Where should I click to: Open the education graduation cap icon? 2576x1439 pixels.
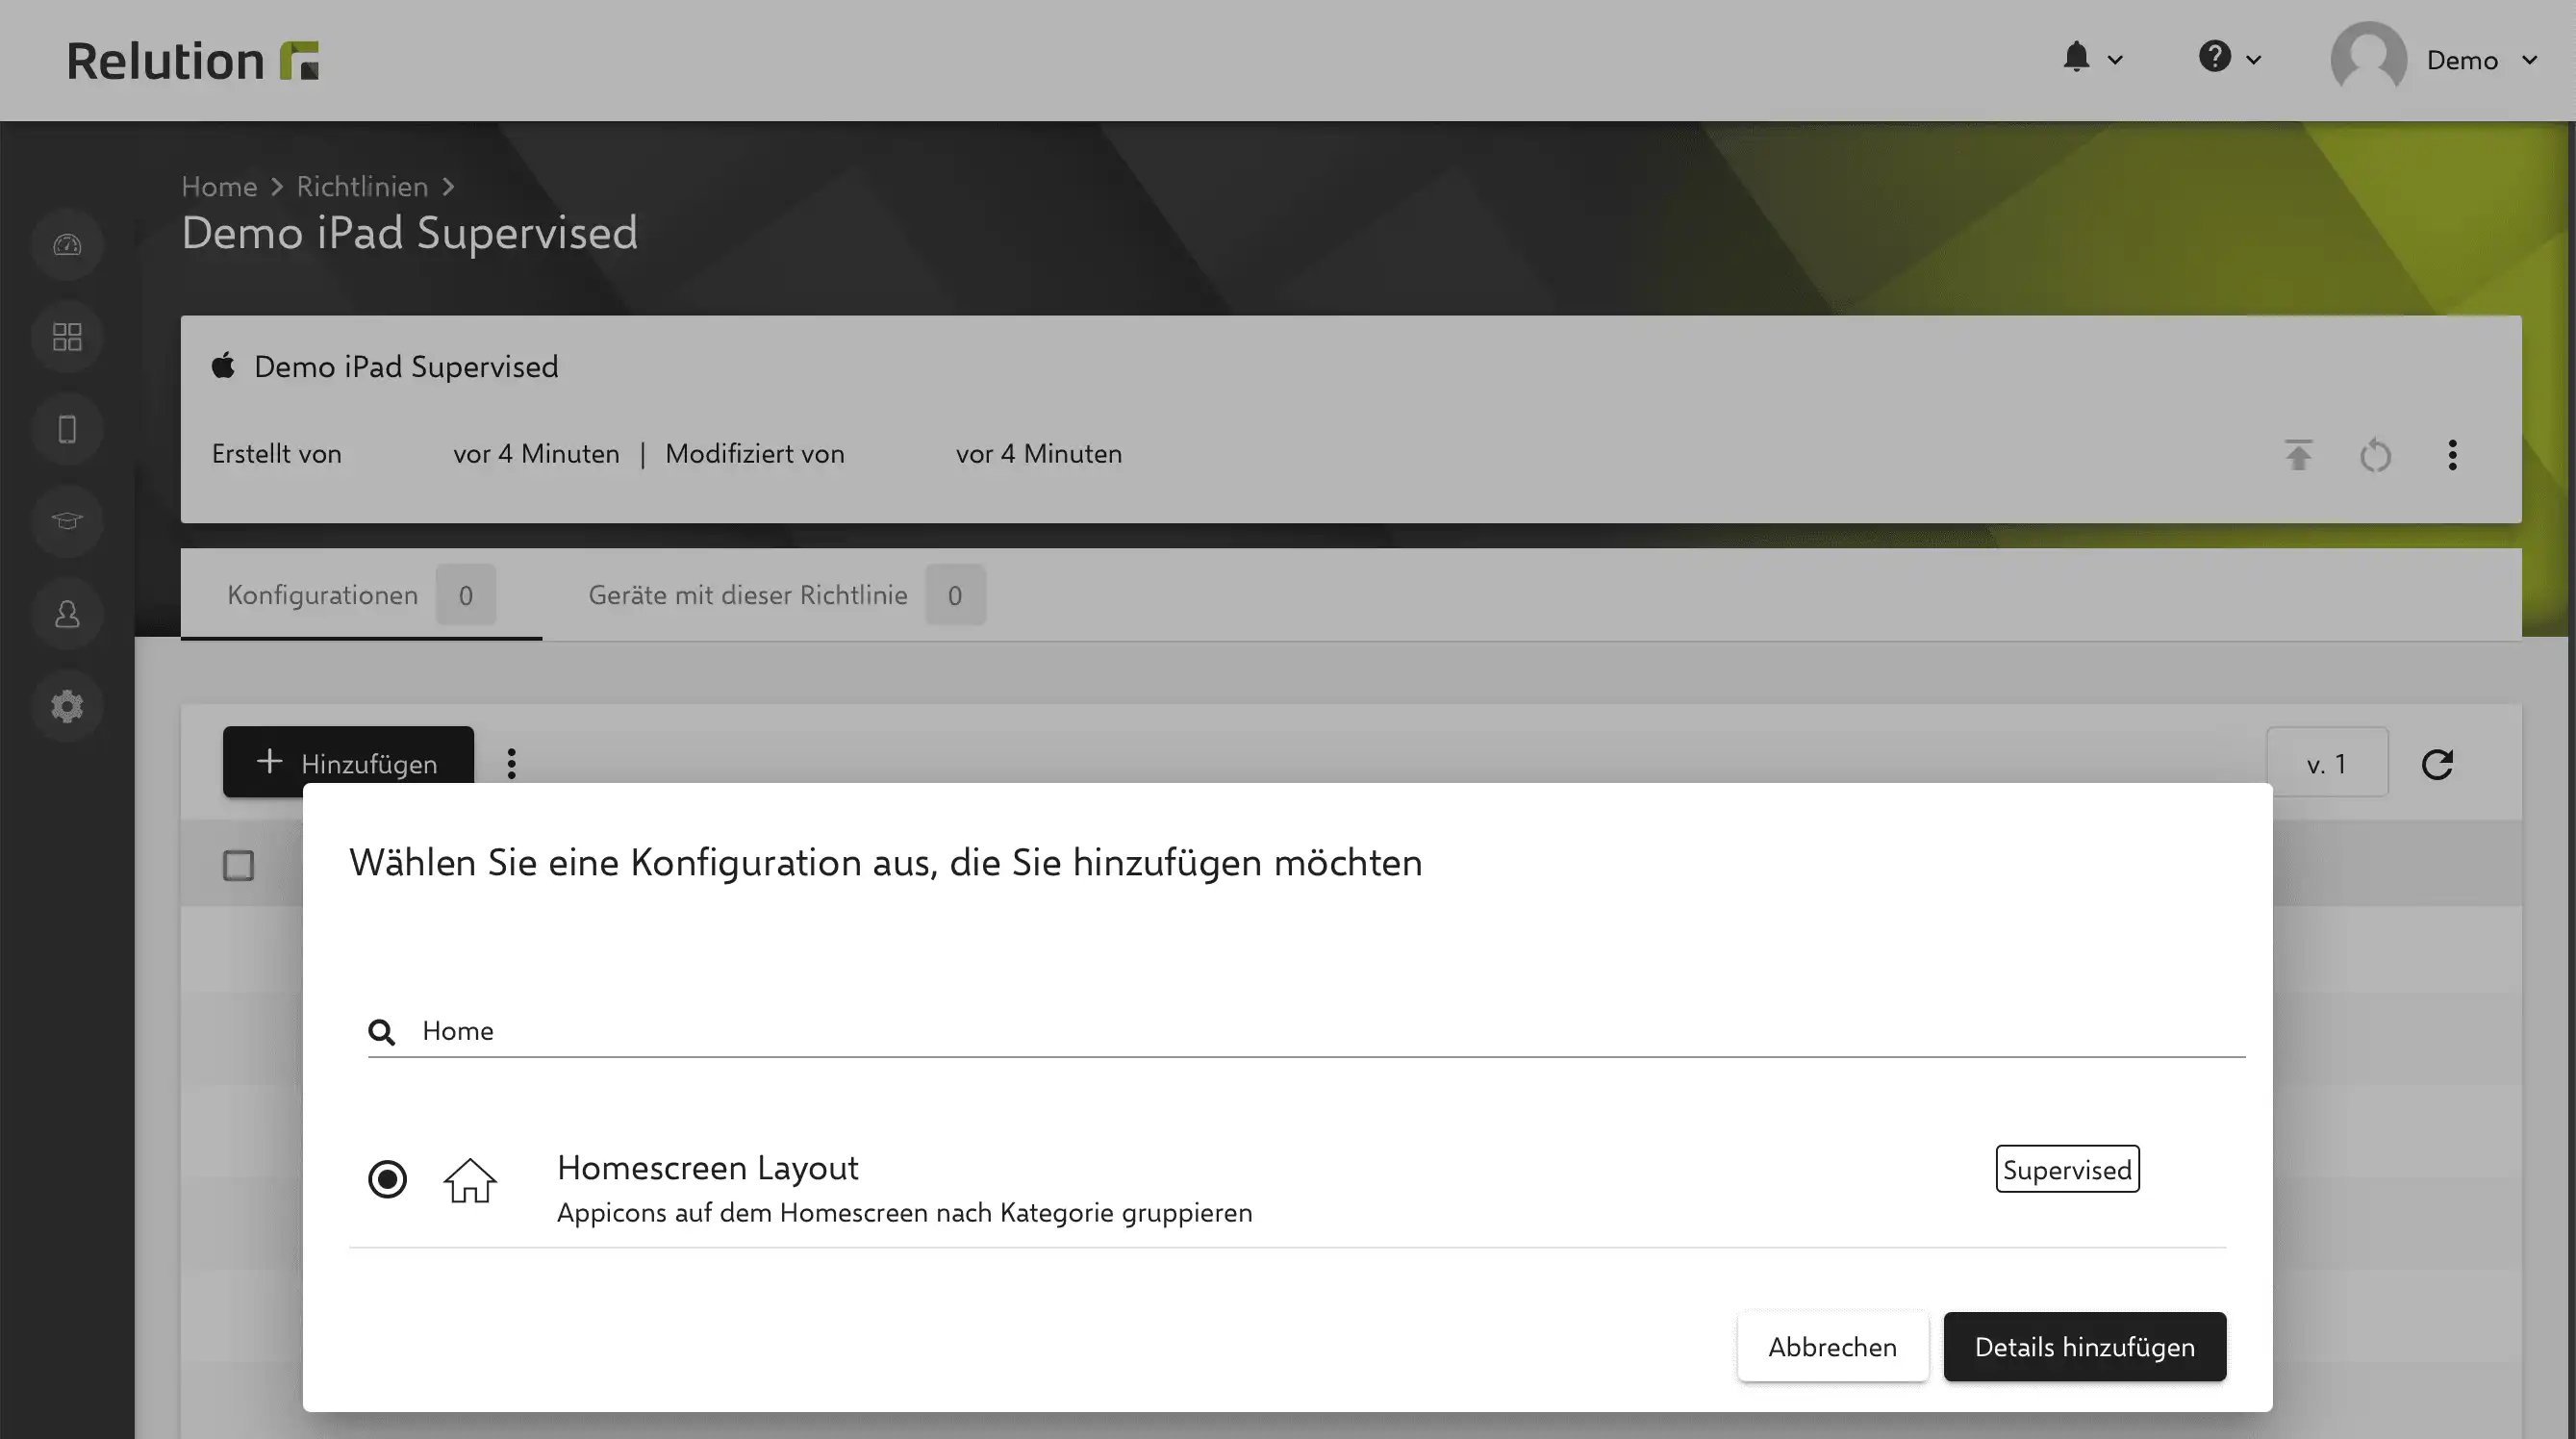coord(67,521)
